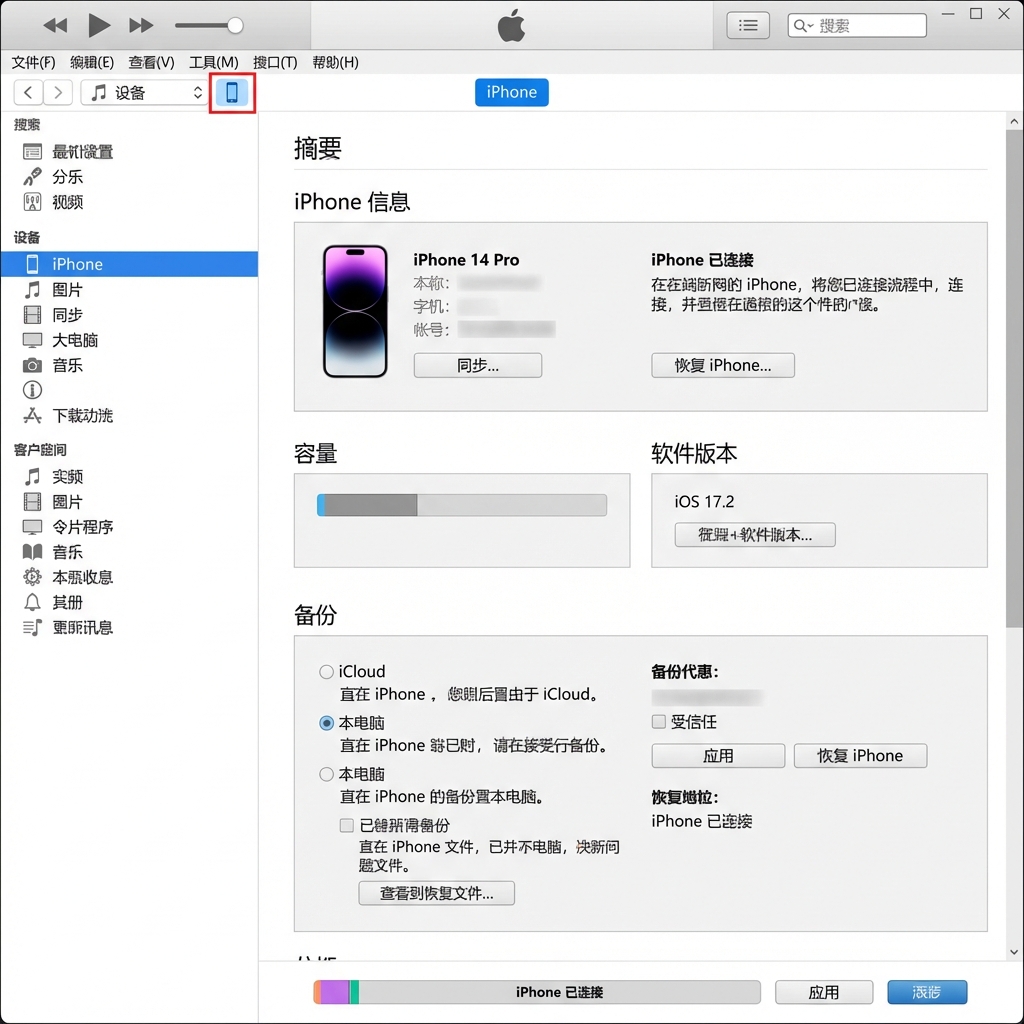Select the selected 本电脑 radio option
This screenshot has width=1024, height=1024.
click(x=326, y=723)
